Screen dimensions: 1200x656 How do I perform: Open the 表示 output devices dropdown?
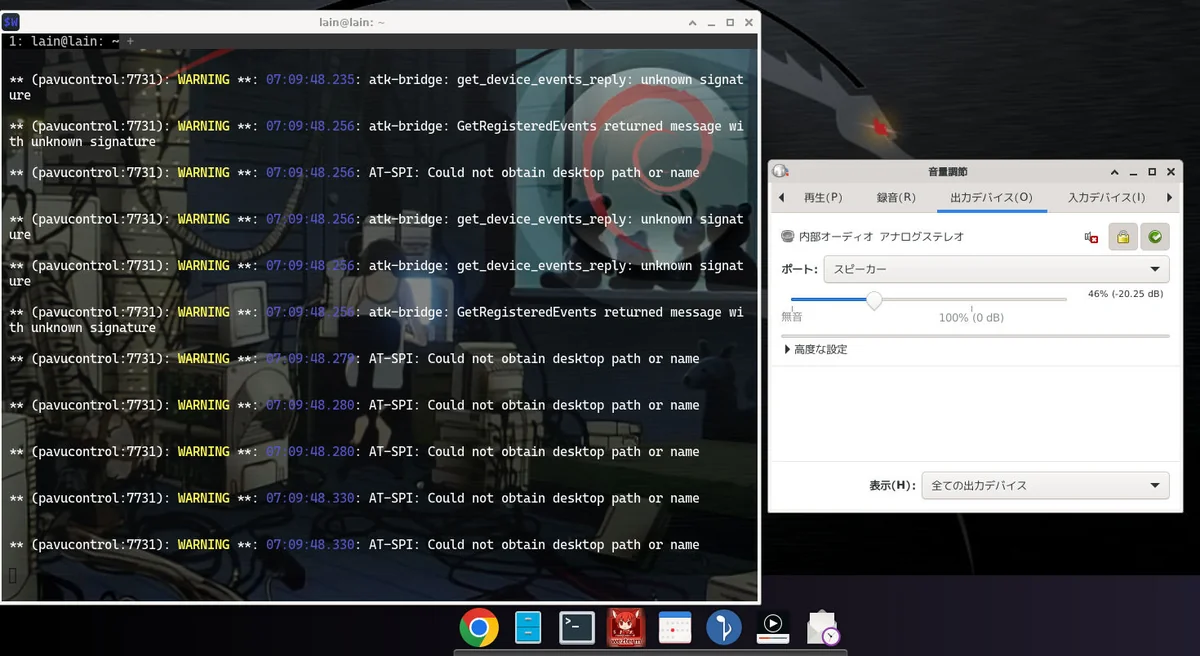(1044, 486)
